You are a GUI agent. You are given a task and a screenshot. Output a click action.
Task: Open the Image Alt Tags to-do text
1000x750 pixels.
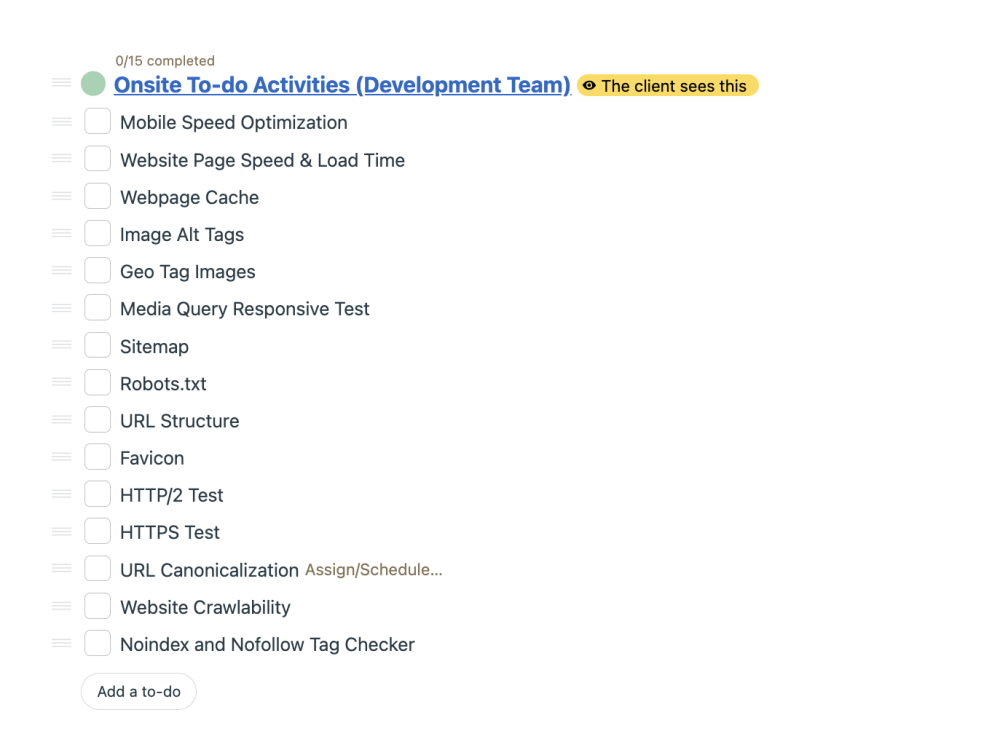(x=182, y=235)
